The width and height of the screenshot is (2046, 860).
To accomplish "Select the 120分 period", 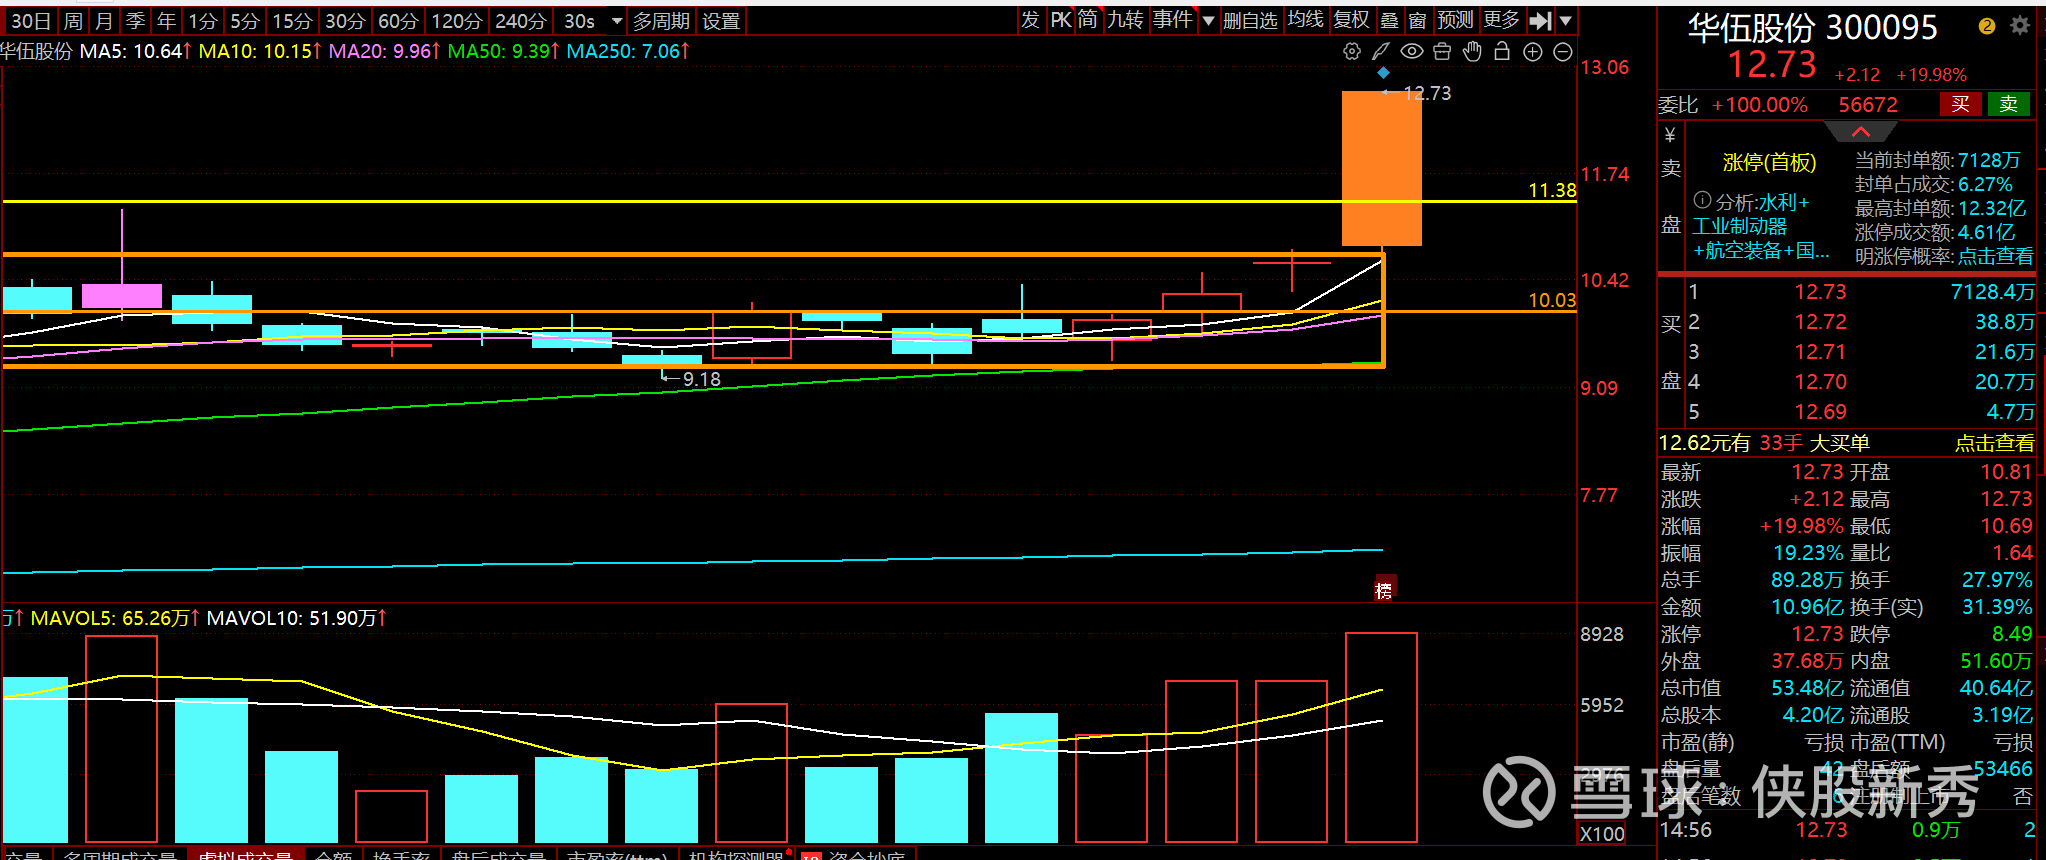I will pos(457,21).
